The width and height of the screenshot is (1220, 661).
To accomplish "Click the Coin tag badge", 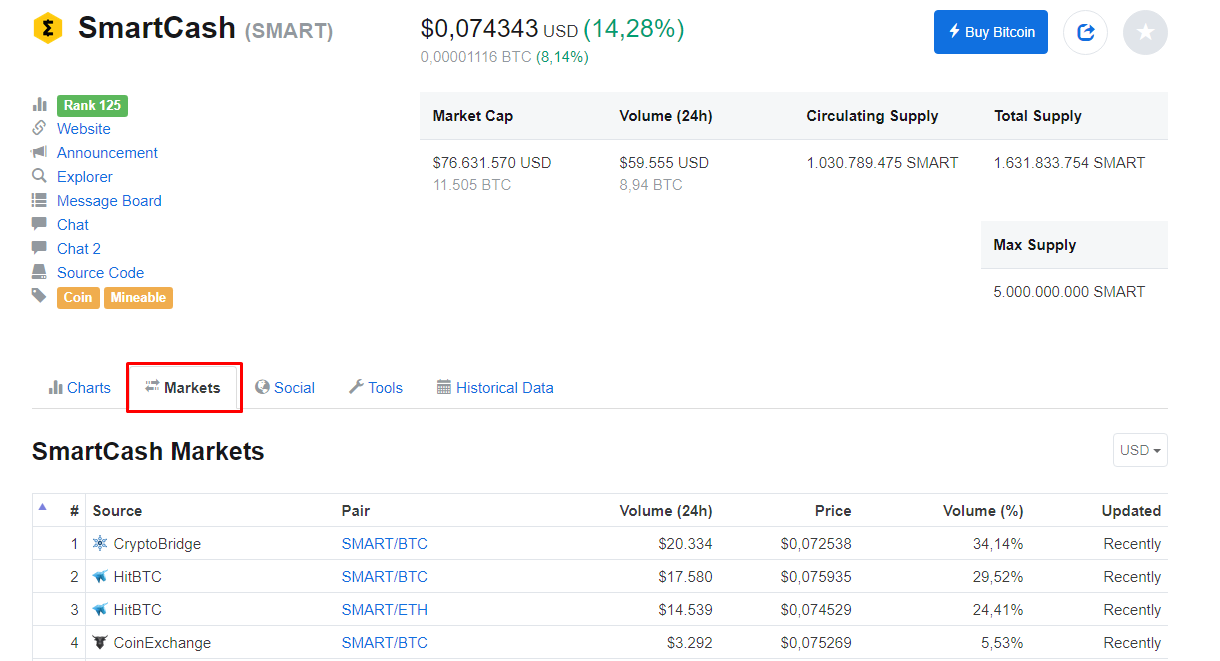I will [x=78, y=297].
